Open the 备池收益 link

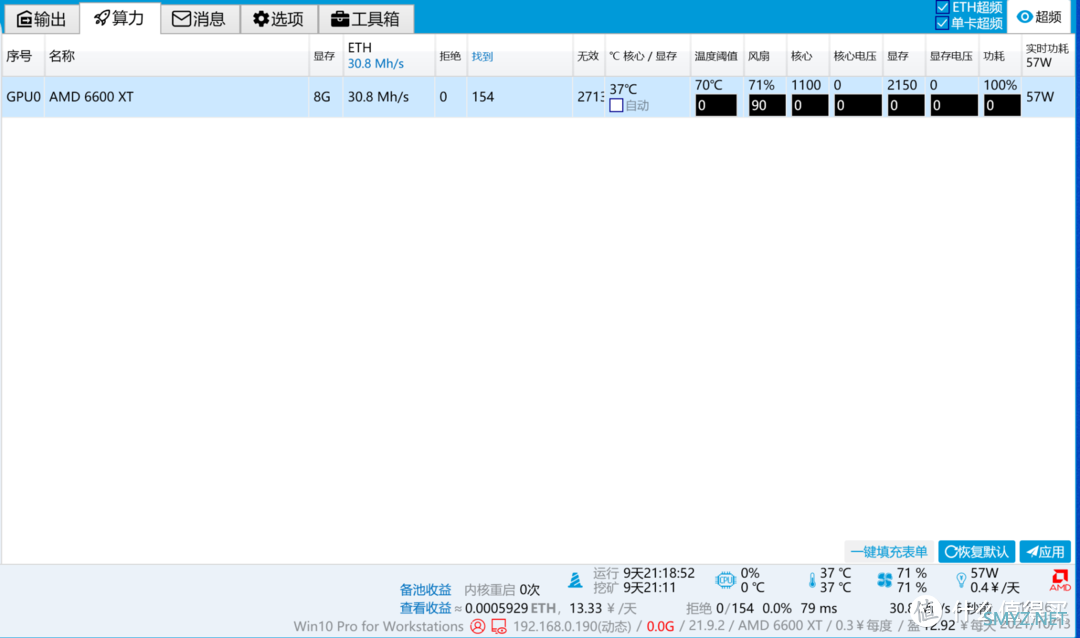click(x=426, y=590)
